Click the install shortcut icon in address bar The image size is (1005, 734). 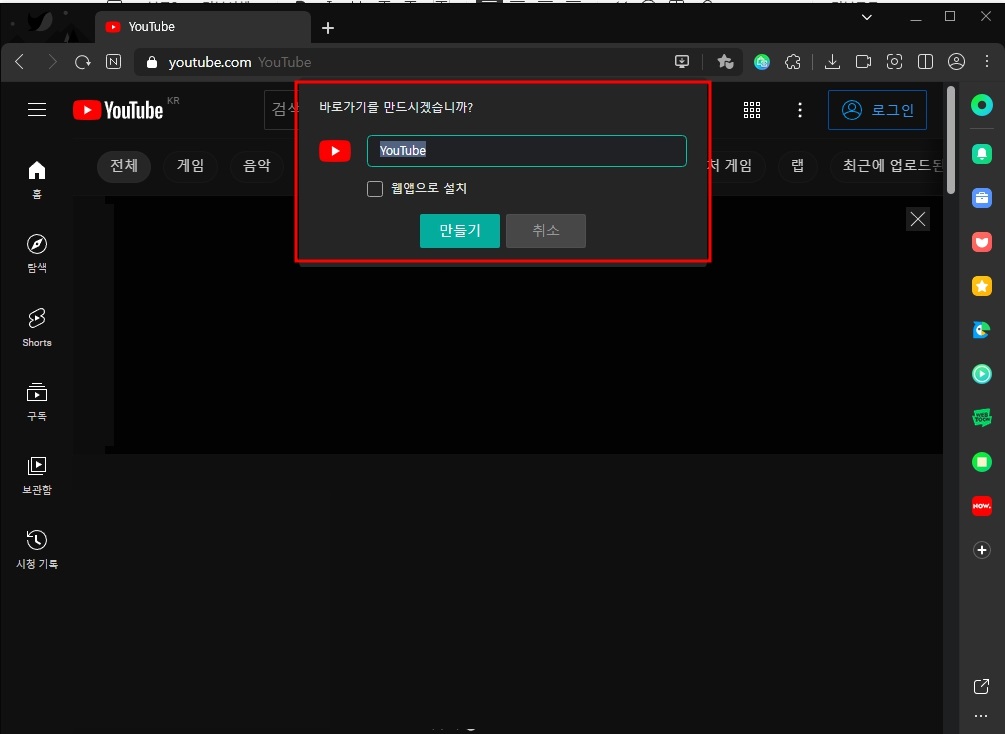(682, 62)
